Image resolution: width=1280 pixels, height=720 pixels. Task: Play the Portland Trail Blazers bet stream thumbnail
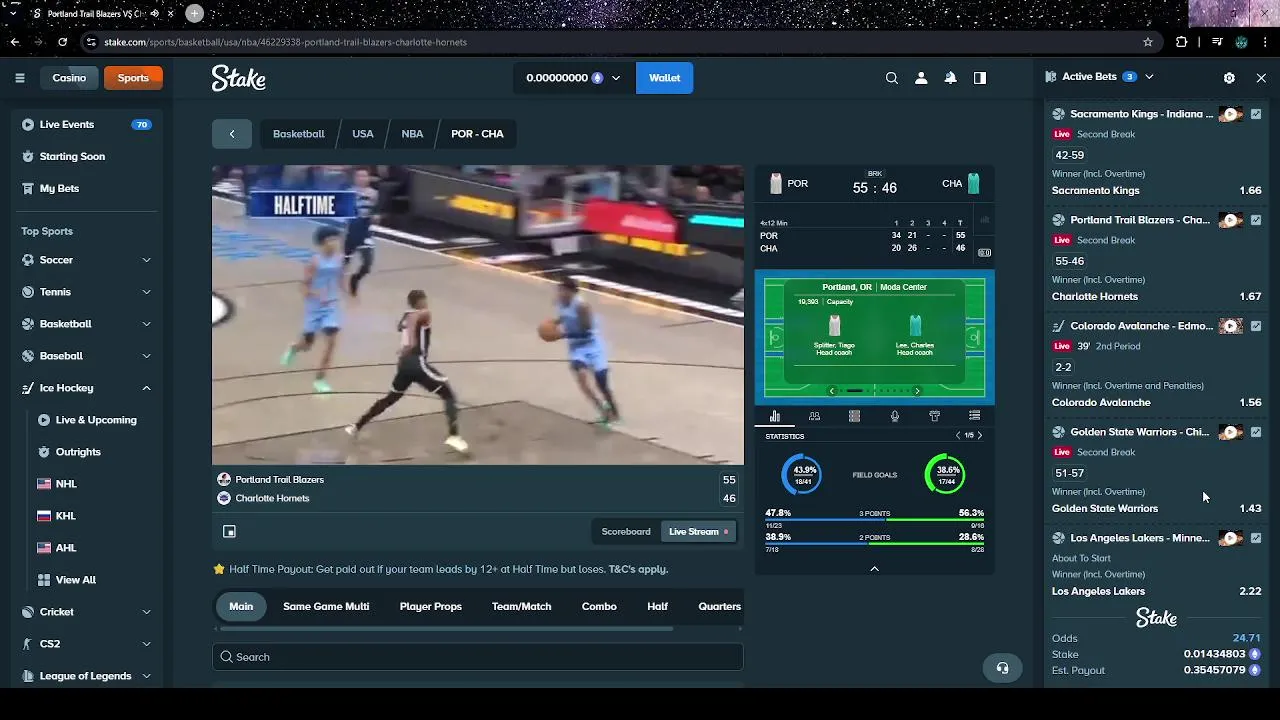1231,220
